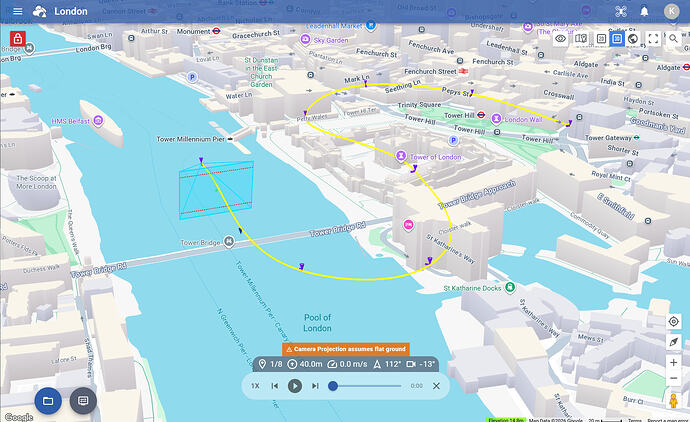Click the heading value 112°
This screenshot has width=690, height=422.
pos(387,364)
